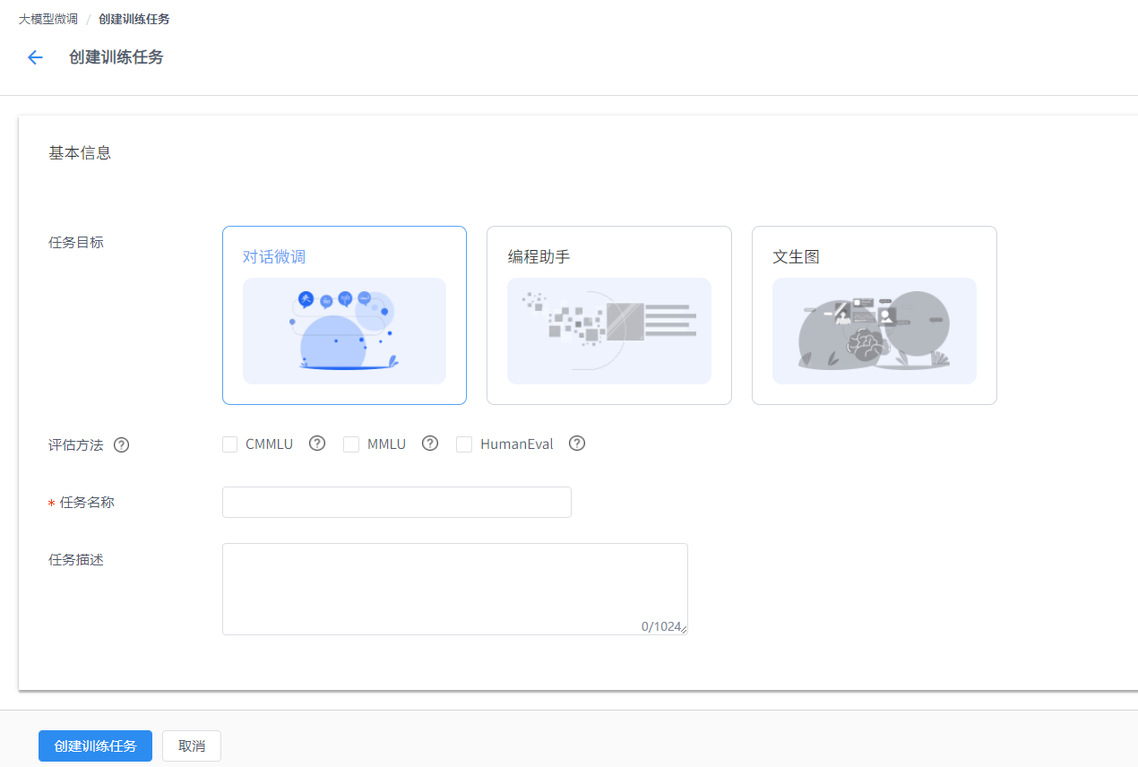Screen dimensions: 1138x767
Task: Click the 文生图 illustration image
Action: pos(874,331)
